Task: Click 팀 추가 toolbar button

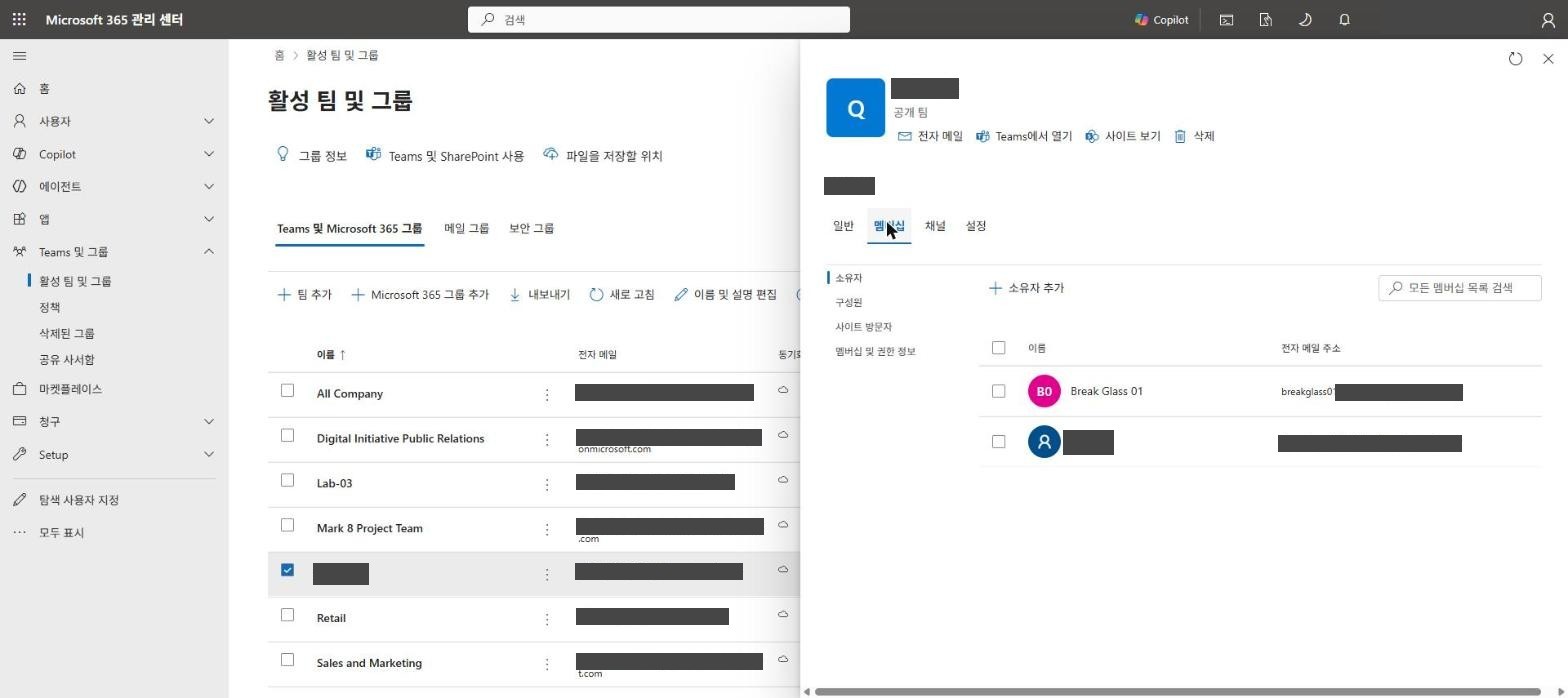Action: [x=304, y=294]
